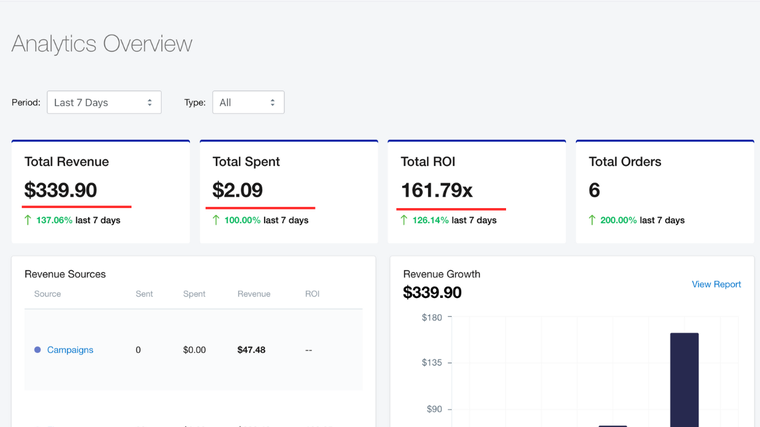Click the green up arrow beside 137.06%
This screenshot has width=760, height=427.
[x=28, y=220]
